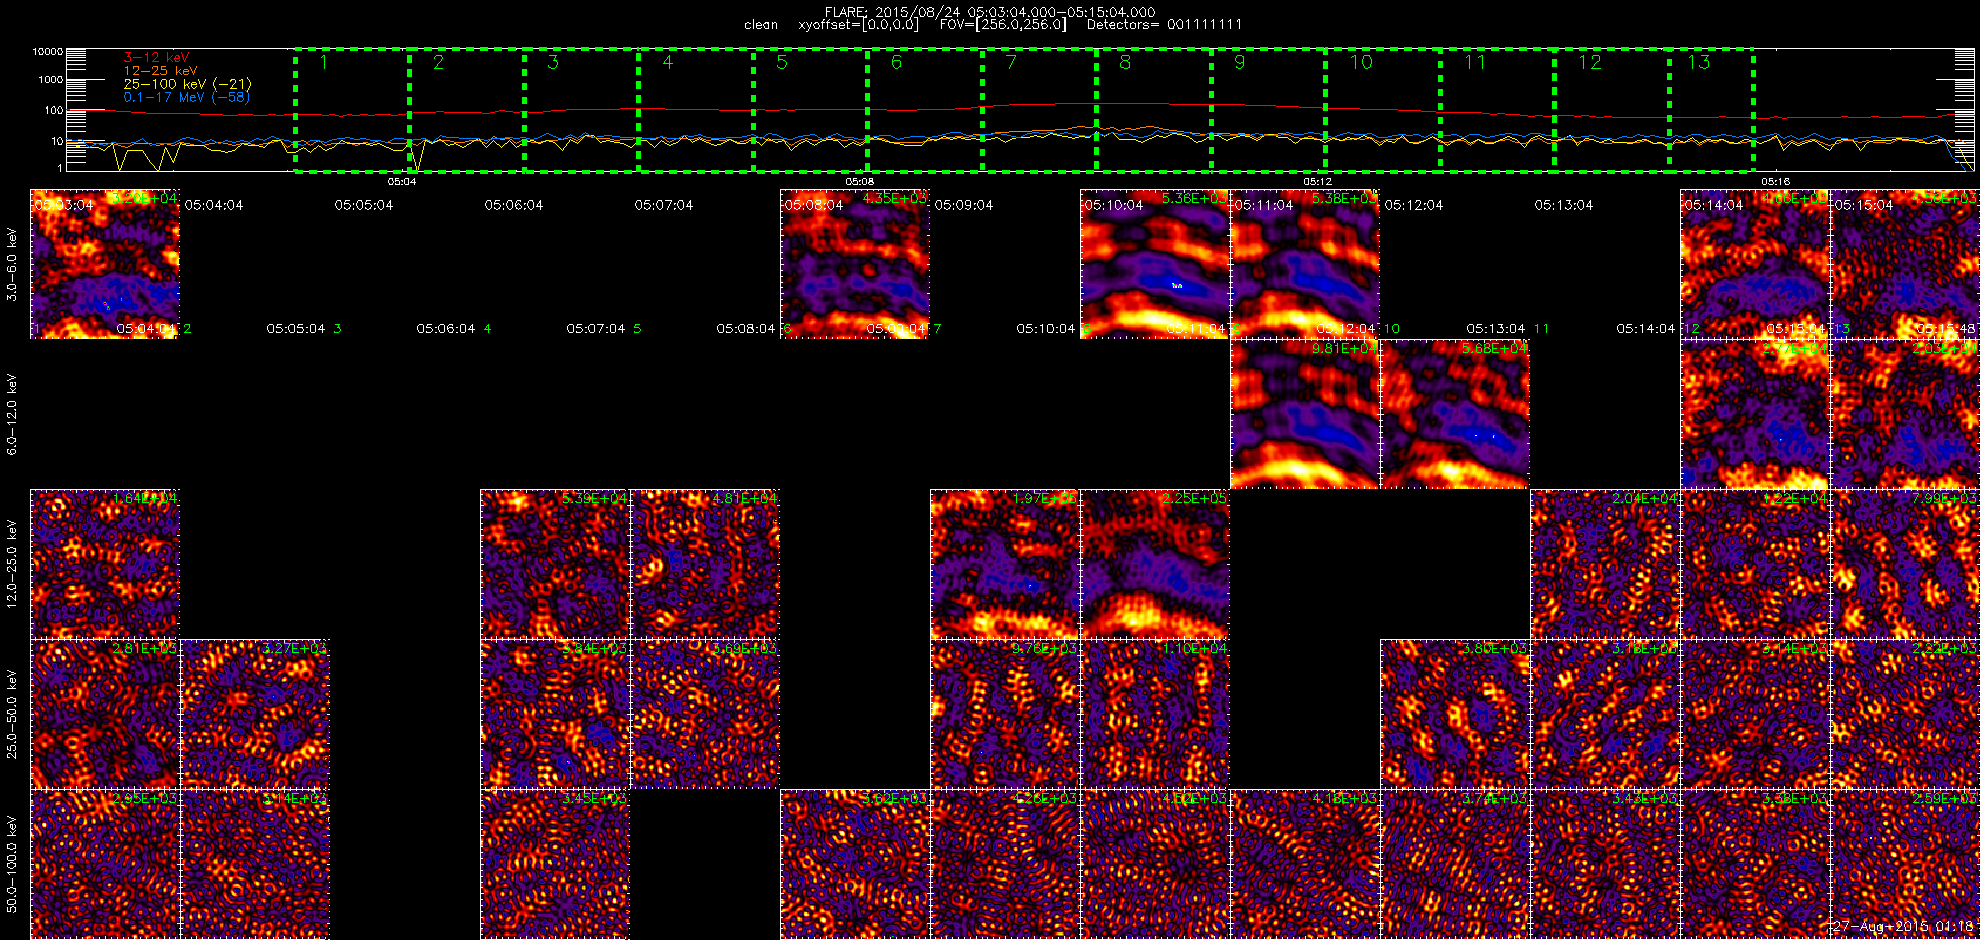Click the 'clean' algorithm label in the header
This screenshot has width=1980, height=940.
coord(761,24)
